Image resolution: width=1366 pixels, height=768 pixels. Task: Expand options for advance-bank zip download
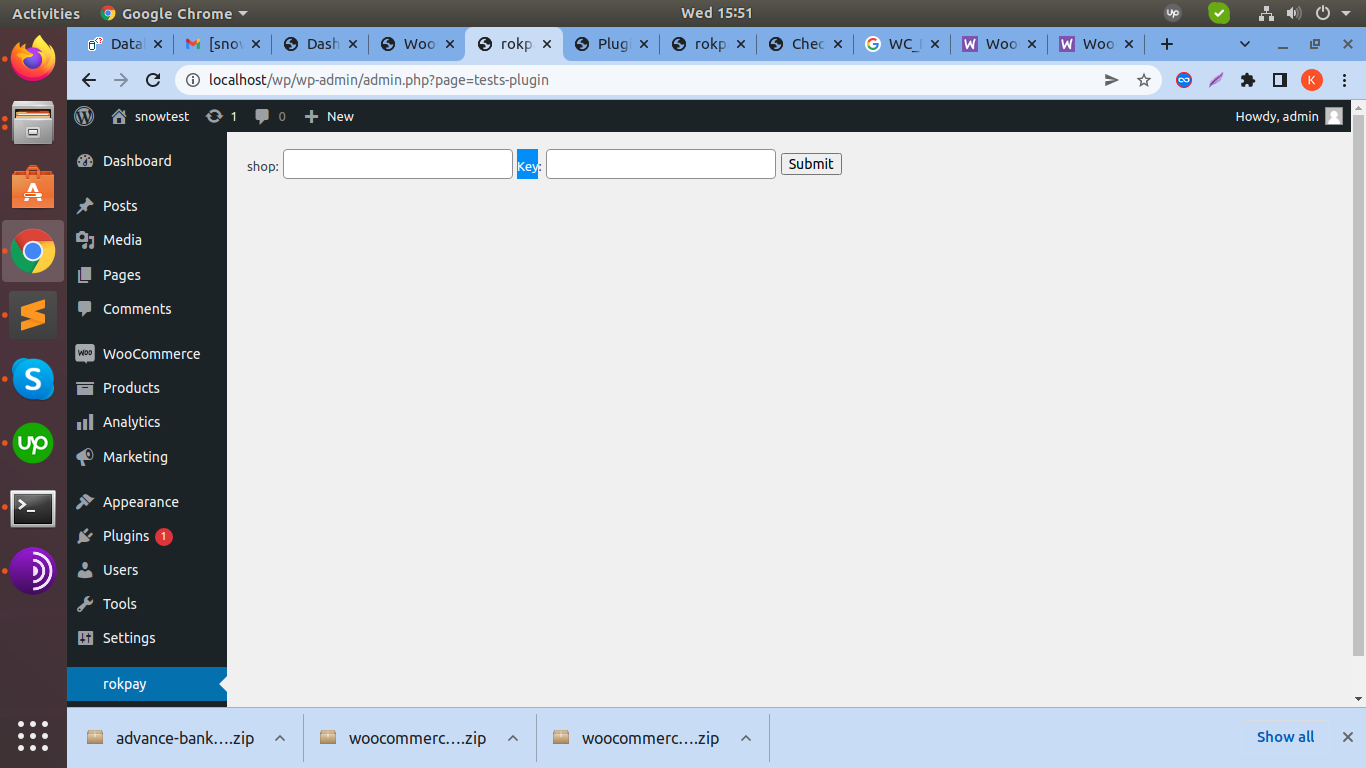[x=280, y=738]
